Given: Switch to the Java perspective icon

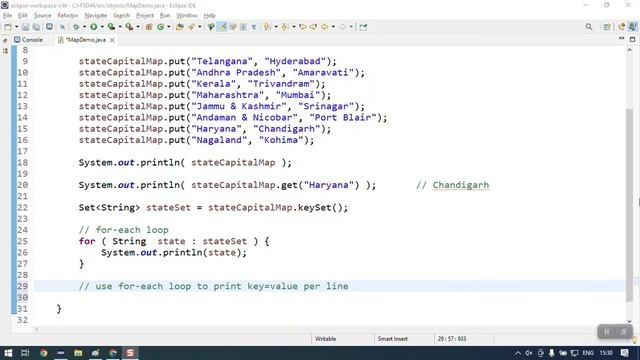Looking at the screenshot, I should pyautogui.click(x=622, y=27).
